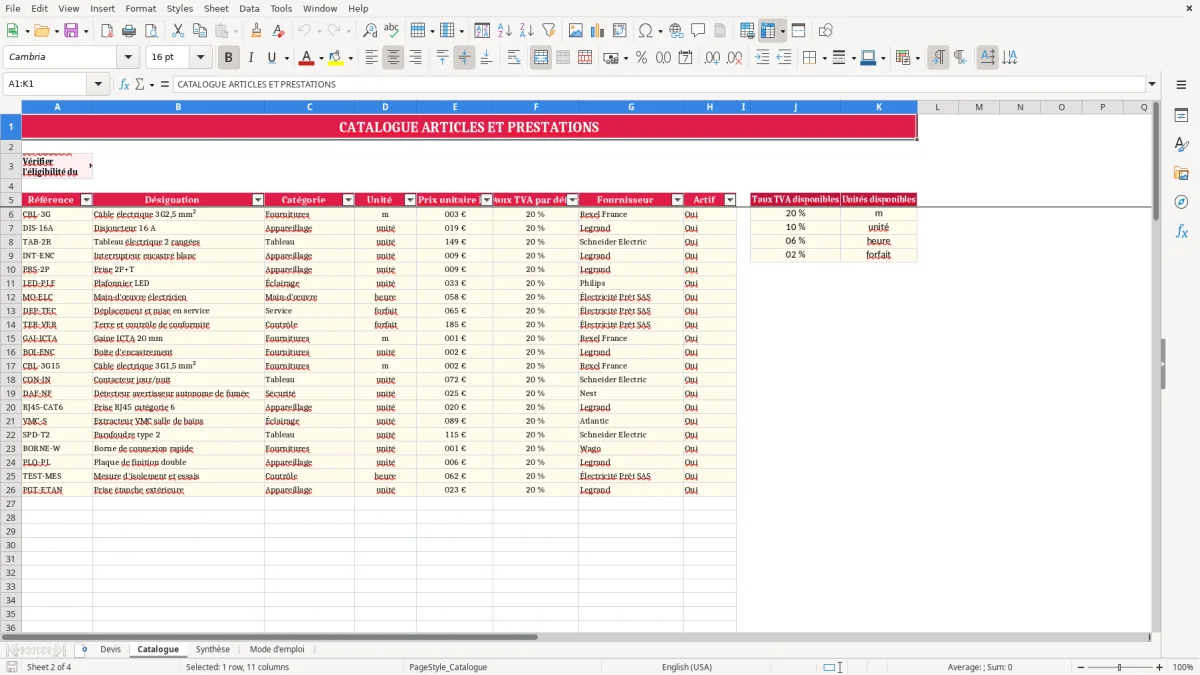Apply yellow background highlight color
Image resolution: width=1200 pixels, height=675 pixels.
pyautogui.click(x=335, y=58)
